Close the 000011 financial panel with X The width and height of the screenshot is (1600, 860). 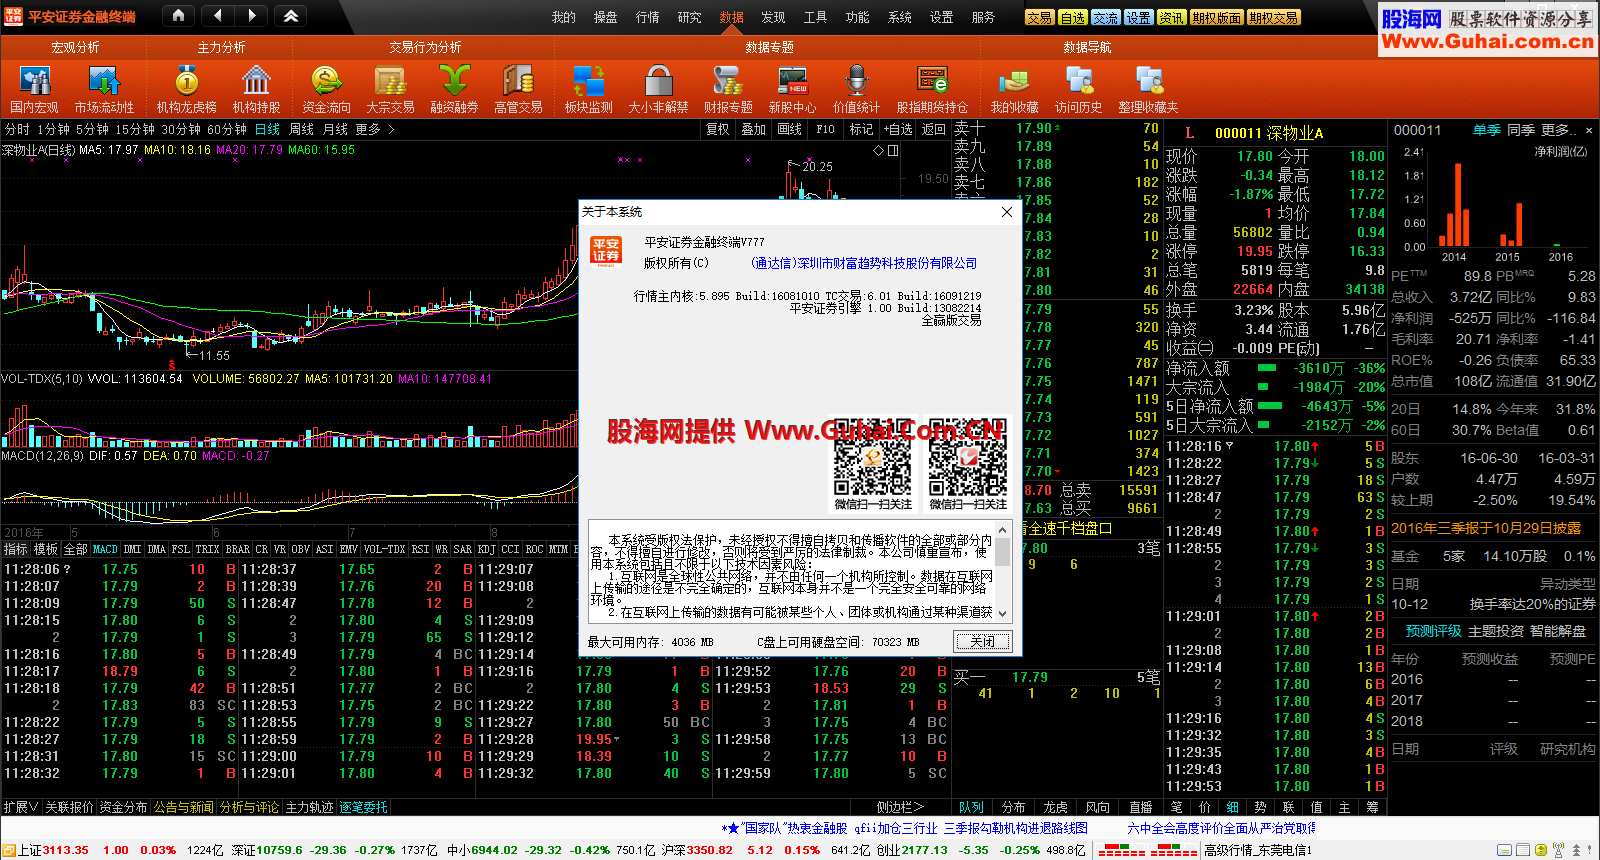click(1589, 131)
